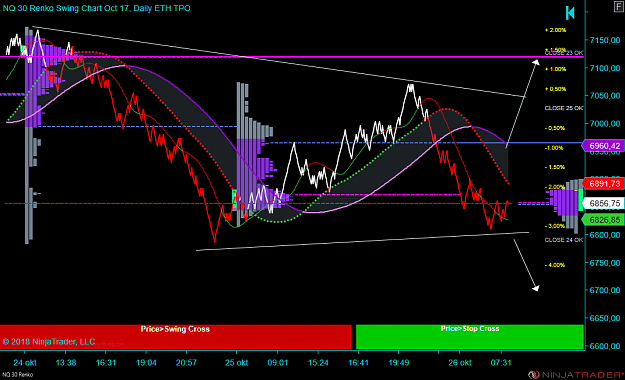The width and height of the screenshot is (625, 380).
Task: Click the 6750,00 price axis label
Action: coord(605,263)
